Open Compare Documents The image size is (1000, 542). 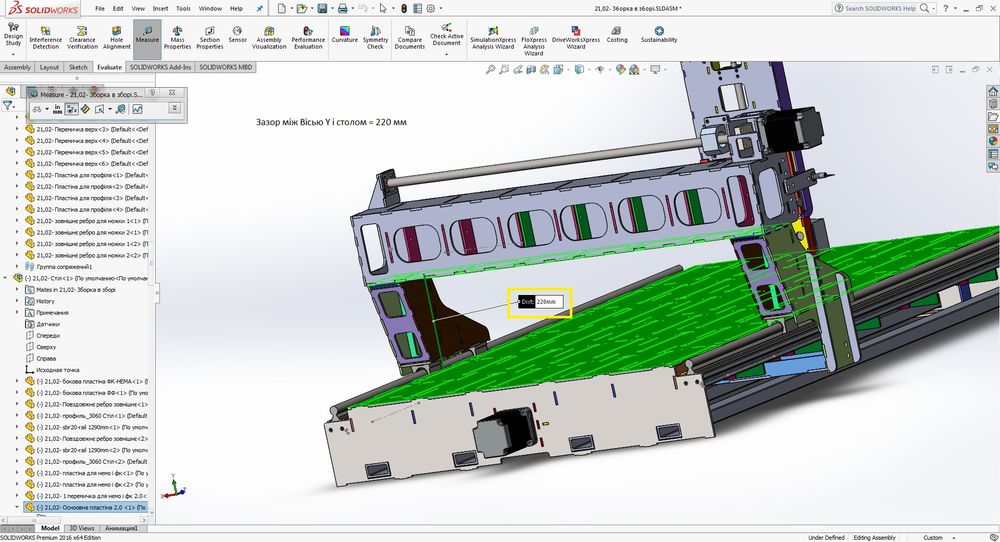(x=409, y=38)
